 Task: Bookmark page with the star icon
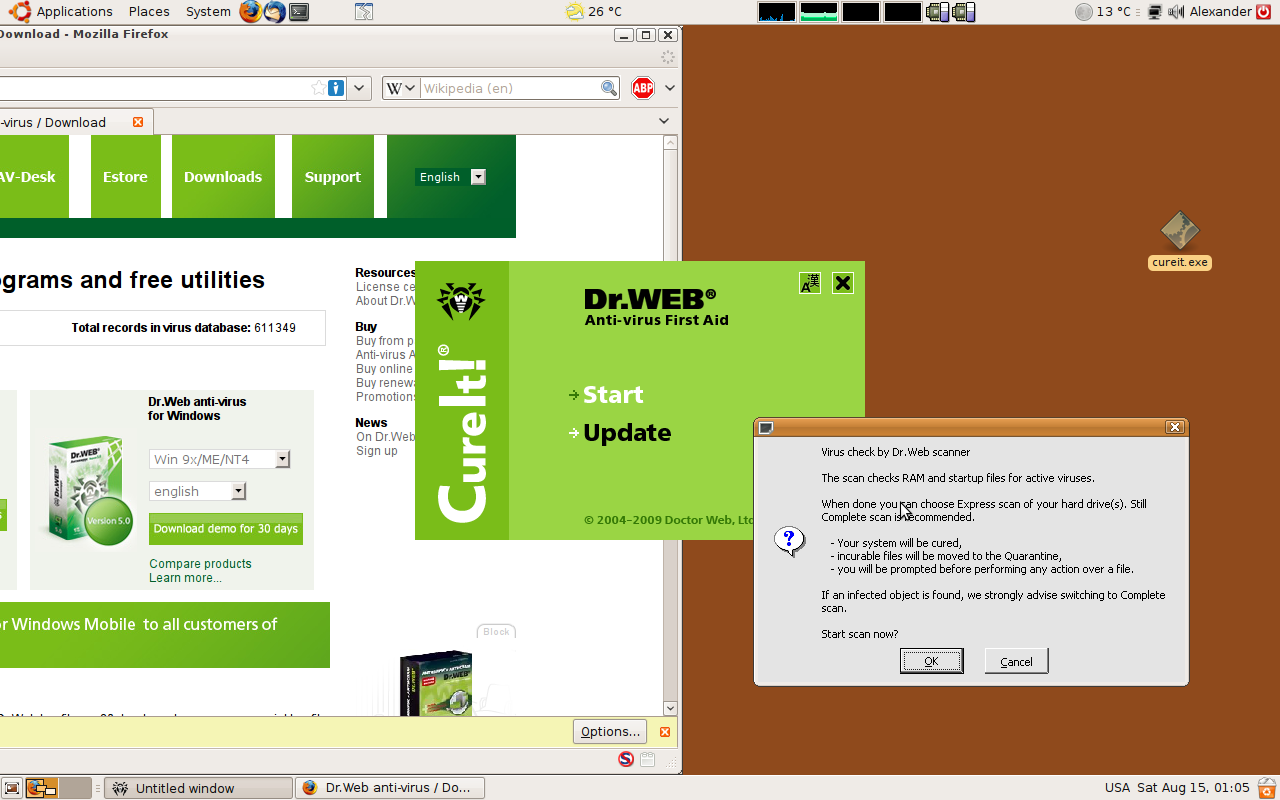[x=318, y=88]
